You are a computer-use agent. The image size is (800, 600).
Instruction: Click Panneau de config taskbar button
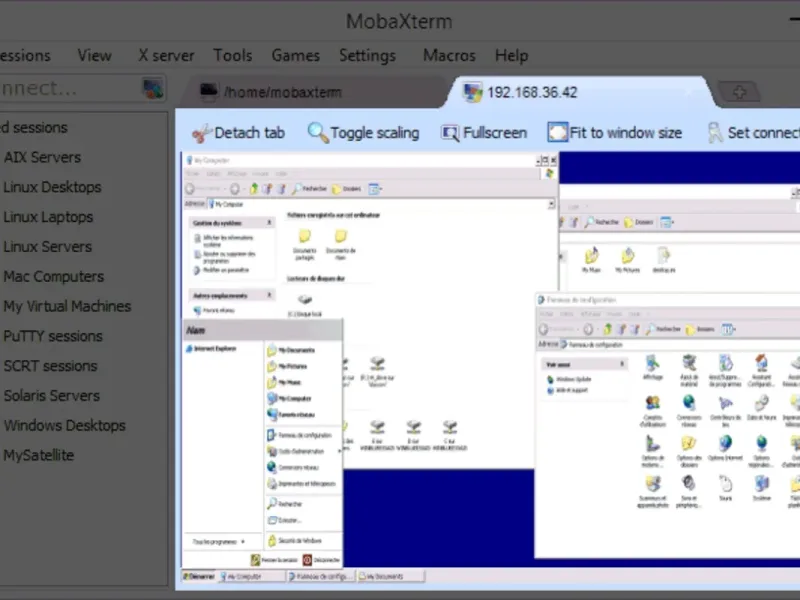(321, 577)
